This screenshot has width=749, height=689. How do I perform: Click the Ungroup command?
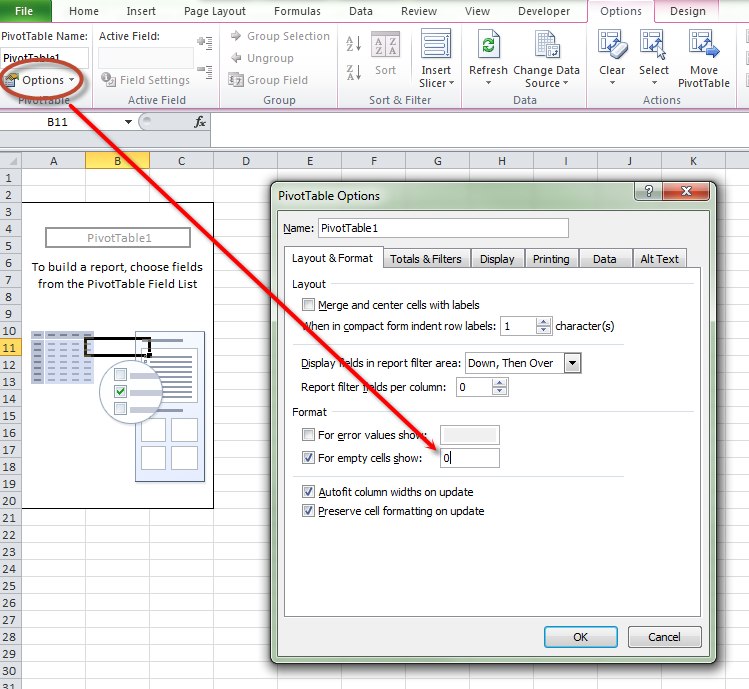click(x=262, y=58)
